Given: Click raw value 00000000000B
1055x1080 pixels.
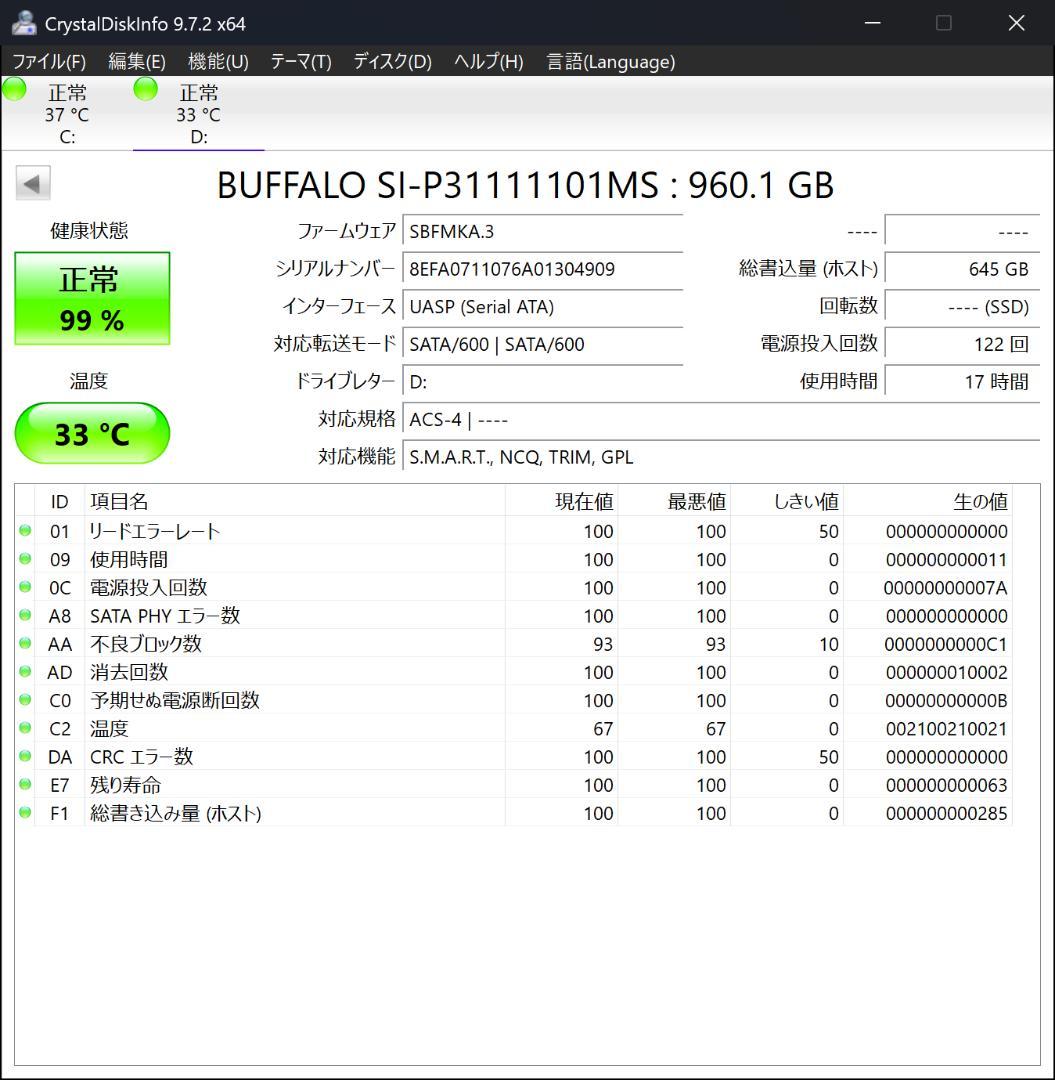Looking at the screenshot, I should [946, 700].
